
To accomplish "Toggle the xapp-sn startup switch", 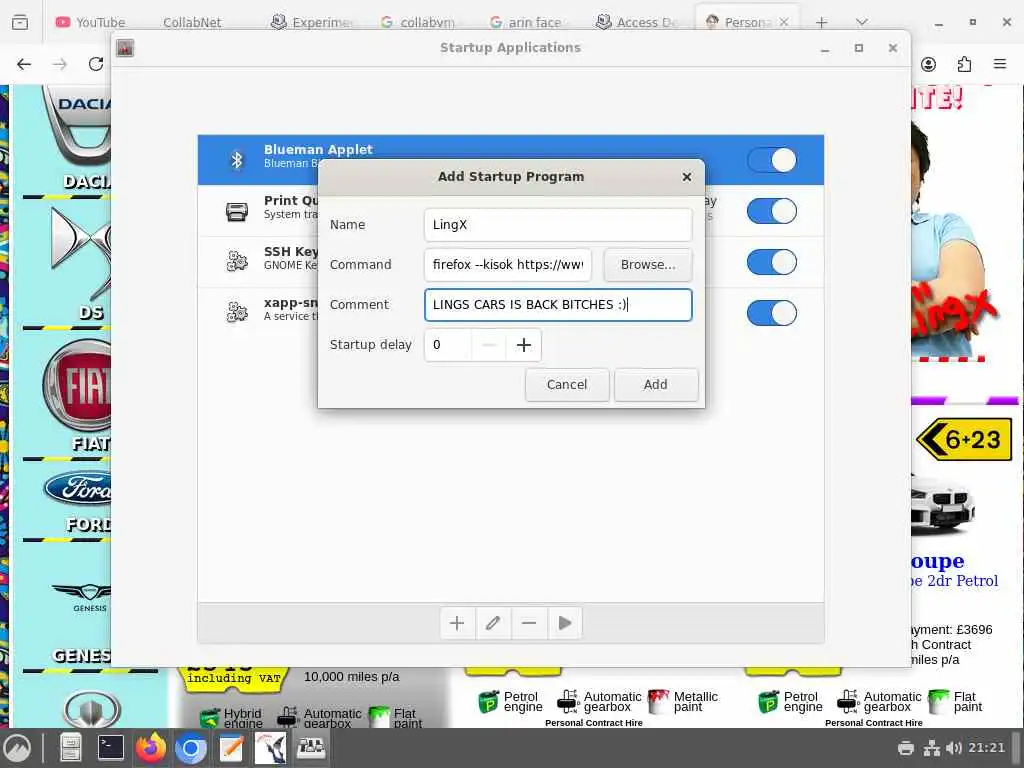I will (771, 313).
